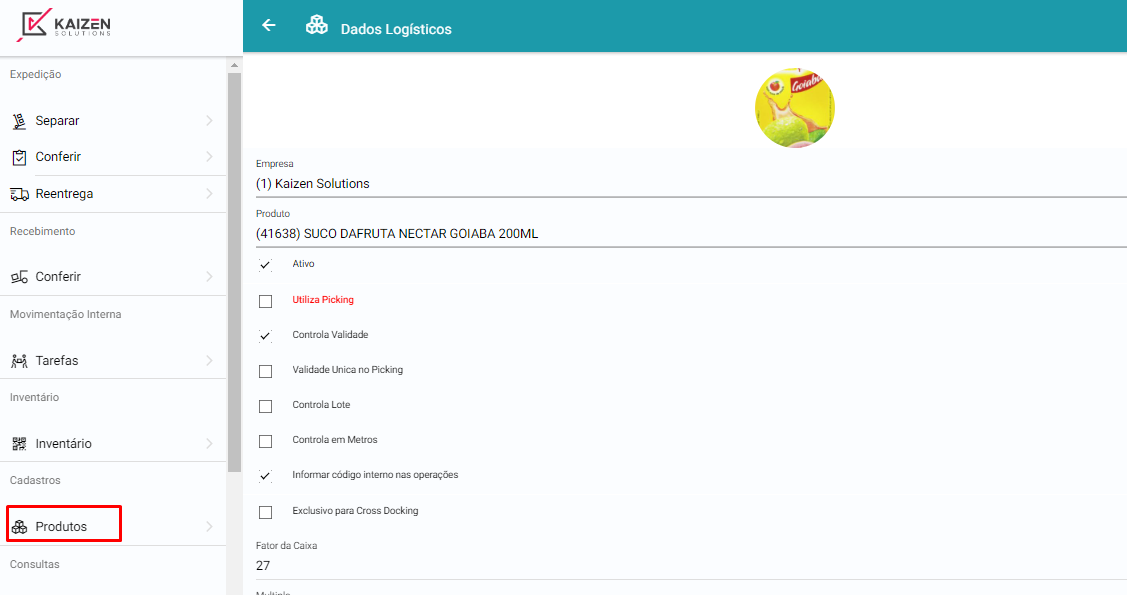Click the sidebar scrollbar up arrow
The width and height of the screenshot is (1127, 595).
click(234, 65)
